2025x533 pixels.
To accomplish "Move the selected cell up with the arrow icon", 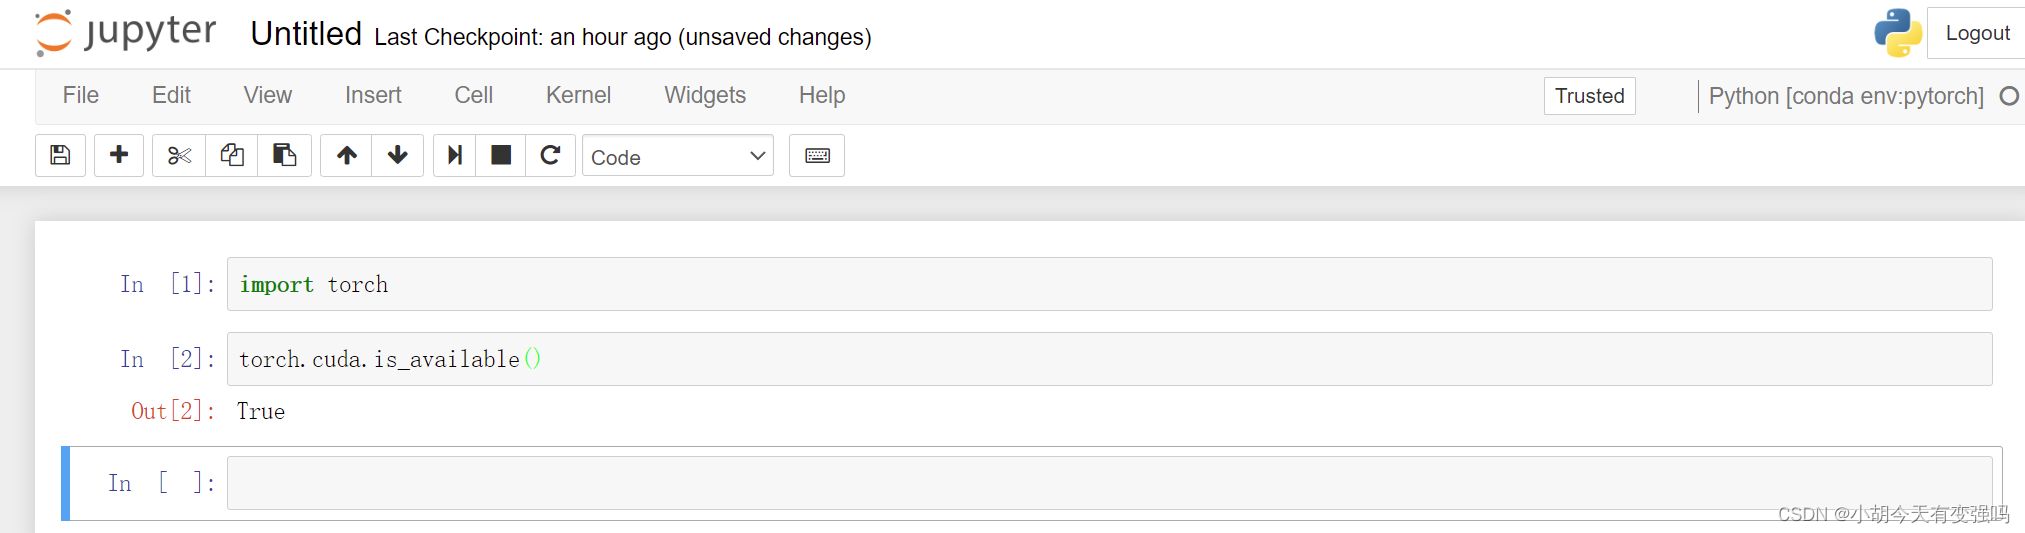I will [346, 155].
